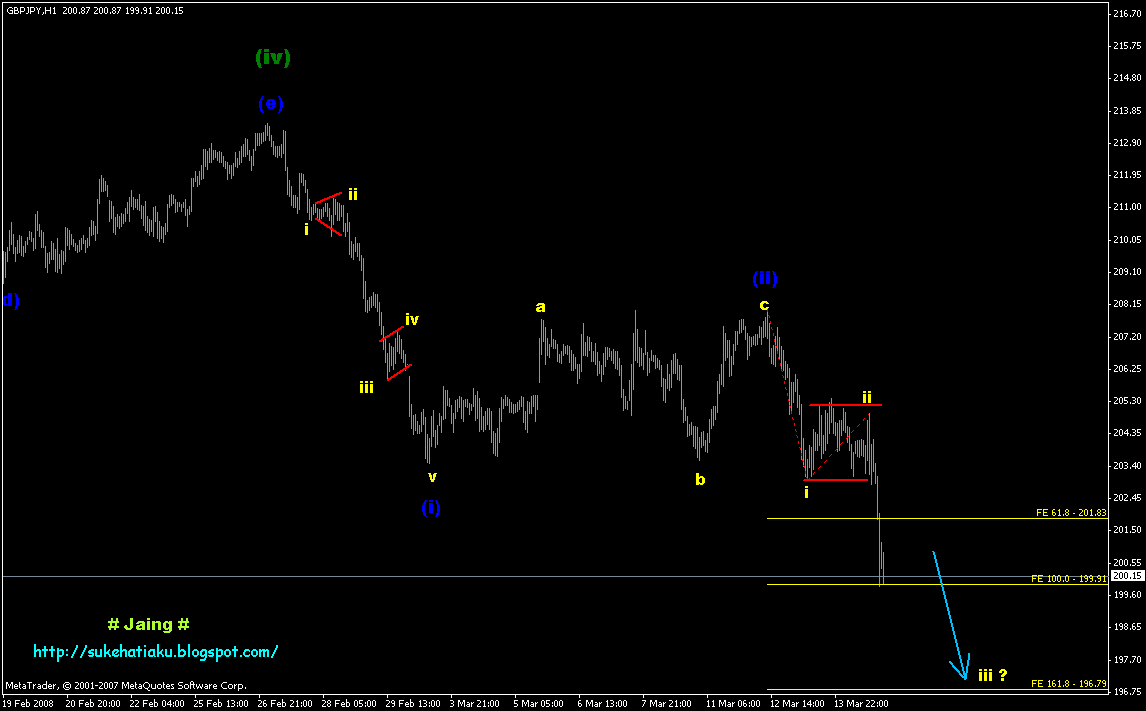Select the 'FE 100.0 - 199.91' Fibonacci label

(x=1069, y=579)
